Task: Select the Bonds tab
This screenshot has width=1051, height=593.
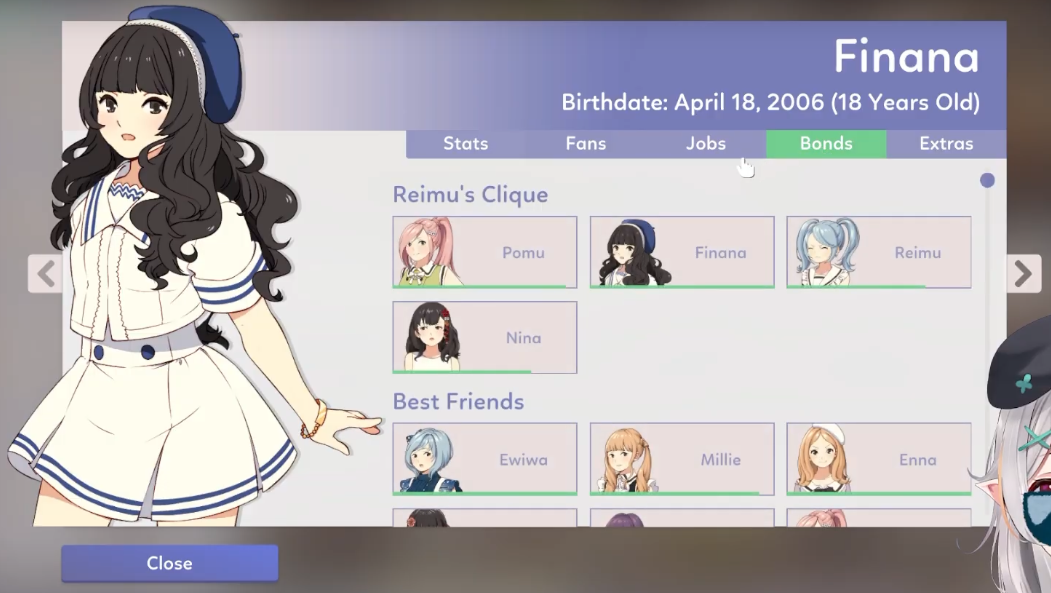Action: pyautogui.click(x=826, y=143)
